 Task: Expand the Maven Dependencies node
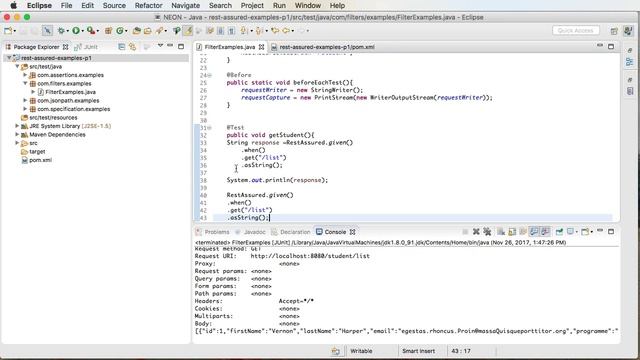[17, 134]
